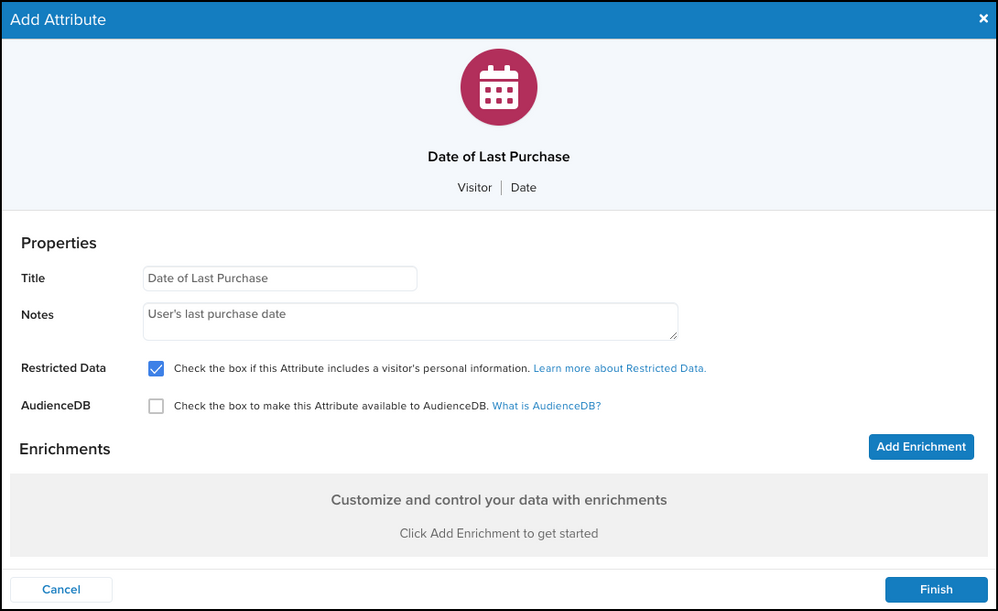The image size is (998, 611).
Task: Focus the Title input field
Action: [x=280, y=278]
